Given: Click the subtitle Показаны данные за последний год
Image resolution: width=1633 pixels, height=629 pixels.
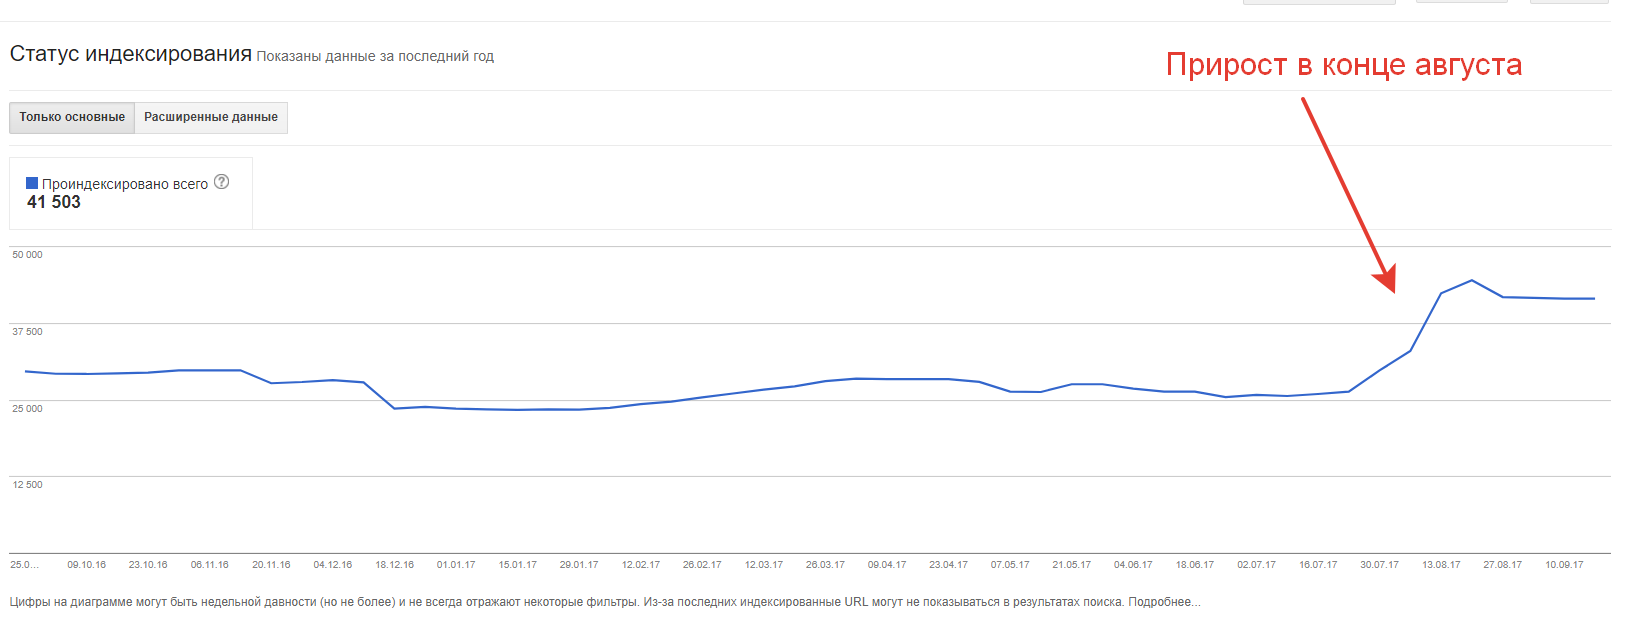Looking at the screenshot, I should pyautogui.click(x=375, y=57).
